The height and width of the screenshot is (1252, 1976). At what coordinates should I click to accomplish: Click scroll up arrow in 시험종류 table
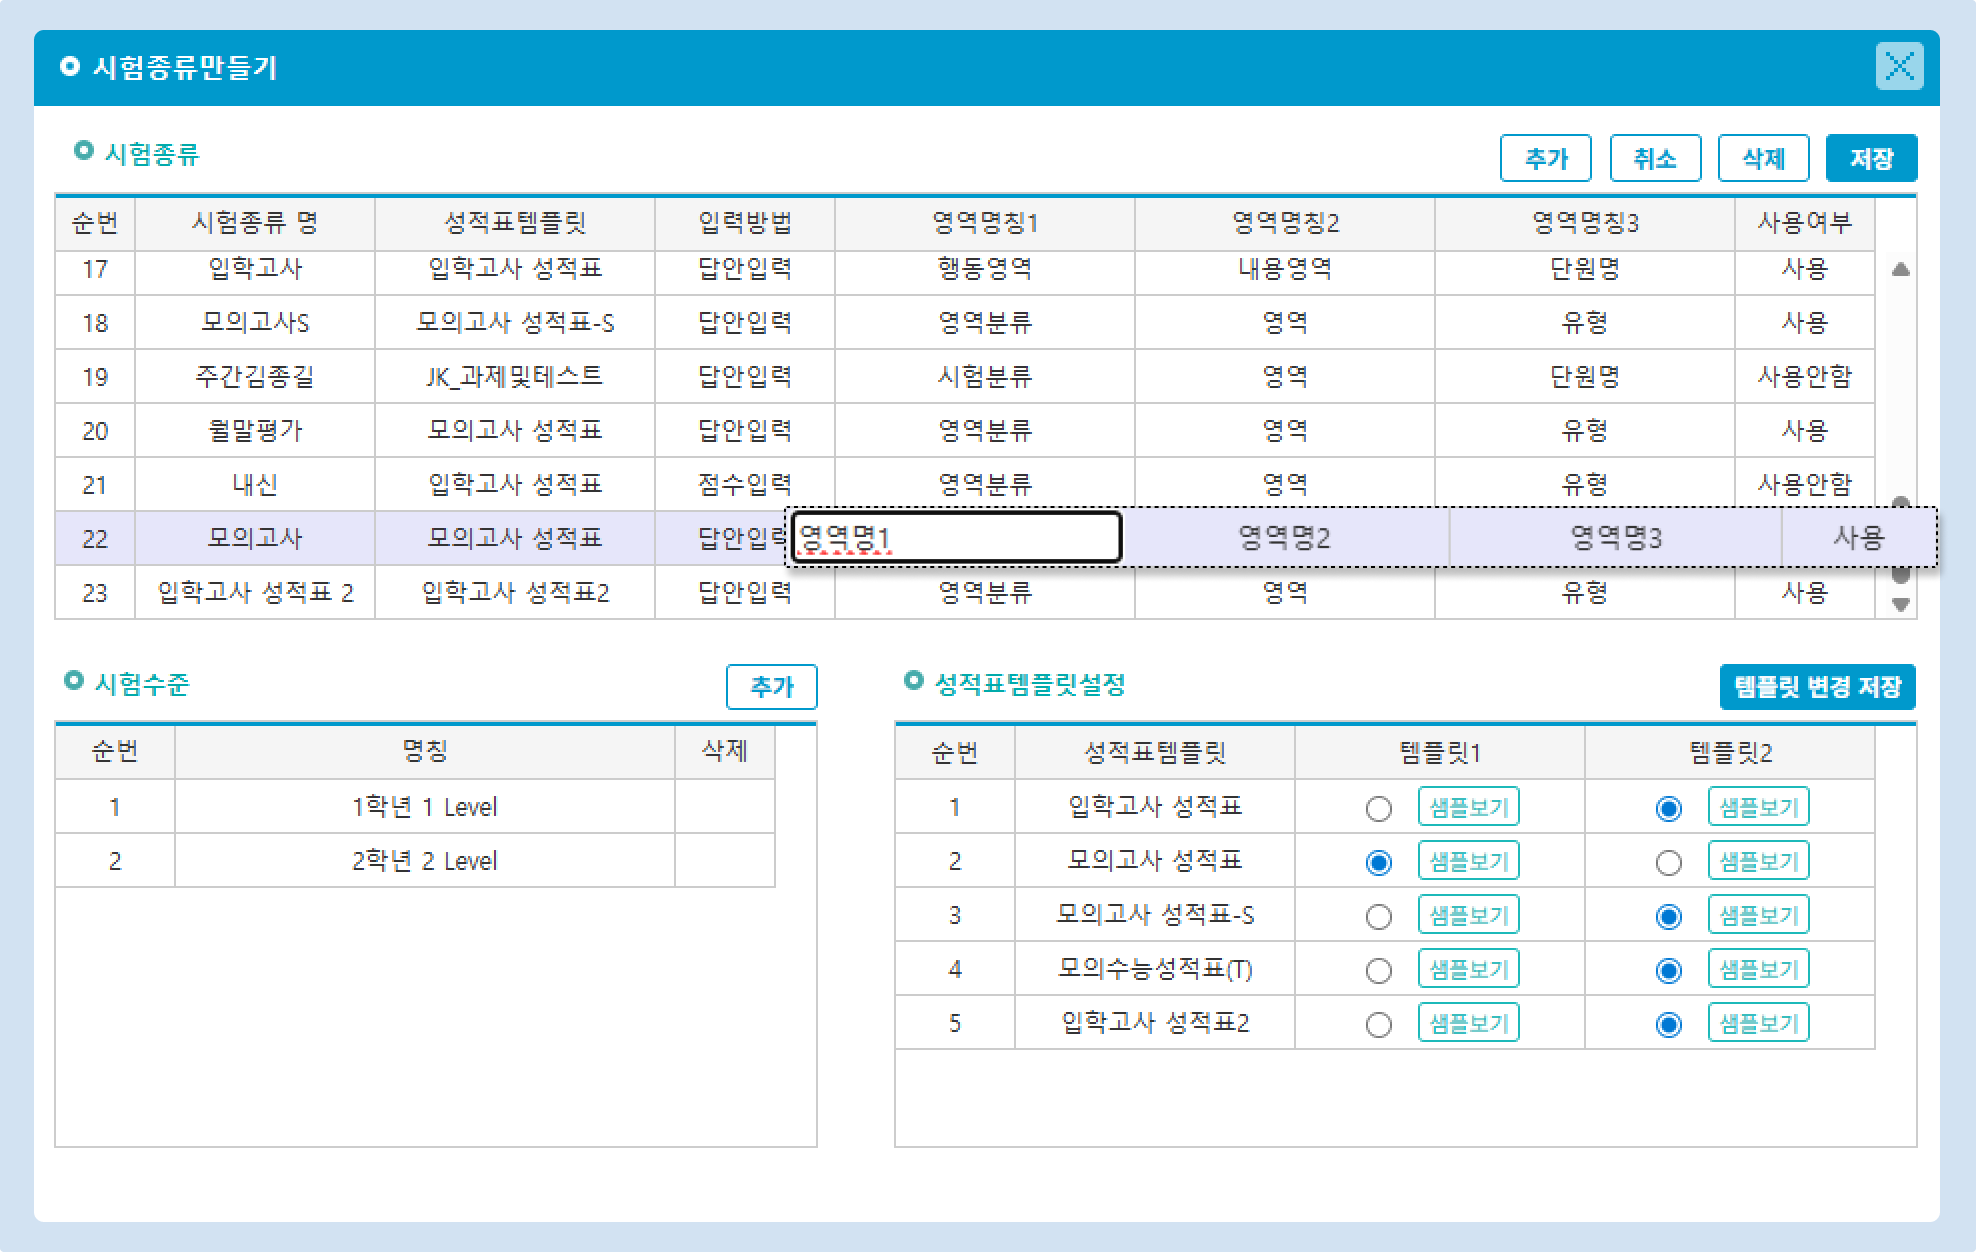1901,269
